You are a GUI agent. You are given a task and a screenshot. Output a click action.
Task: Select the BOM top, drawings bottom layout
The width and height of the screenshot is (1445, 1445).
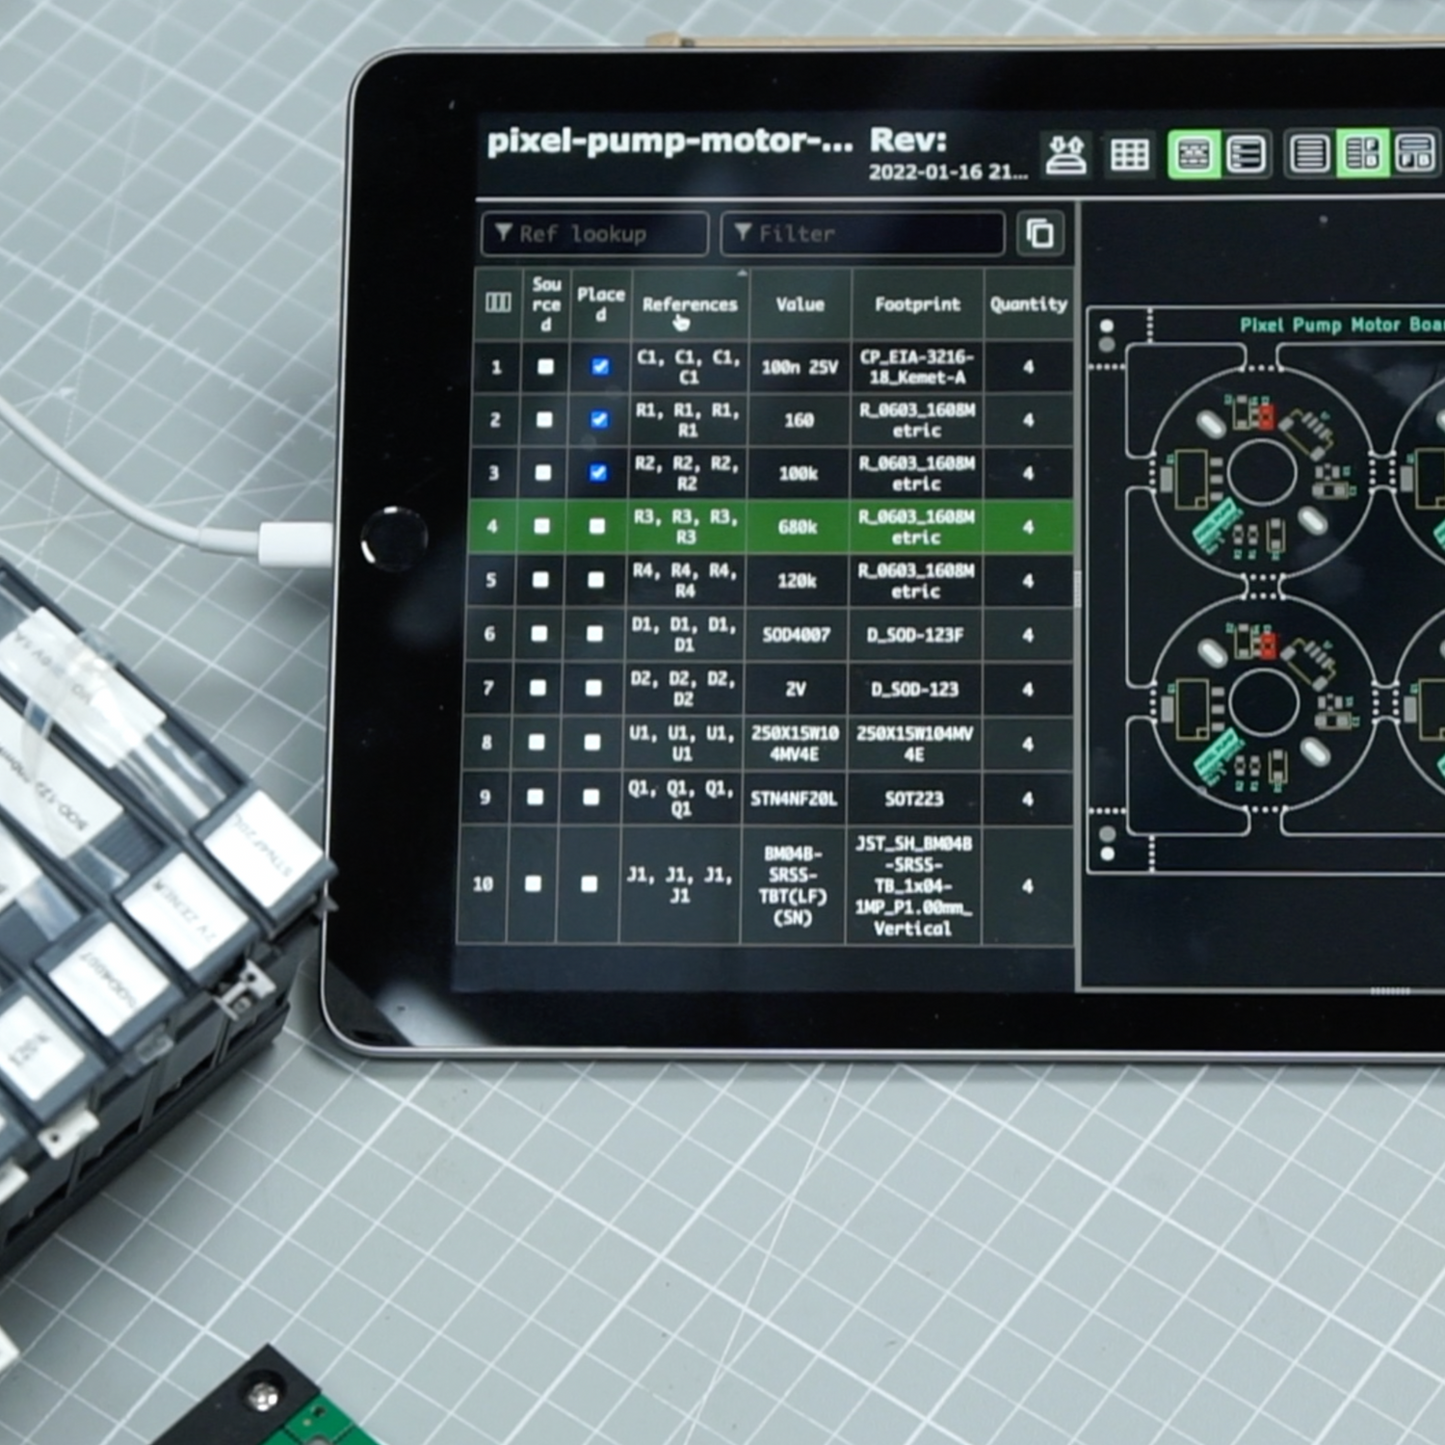pos(1414,155)
